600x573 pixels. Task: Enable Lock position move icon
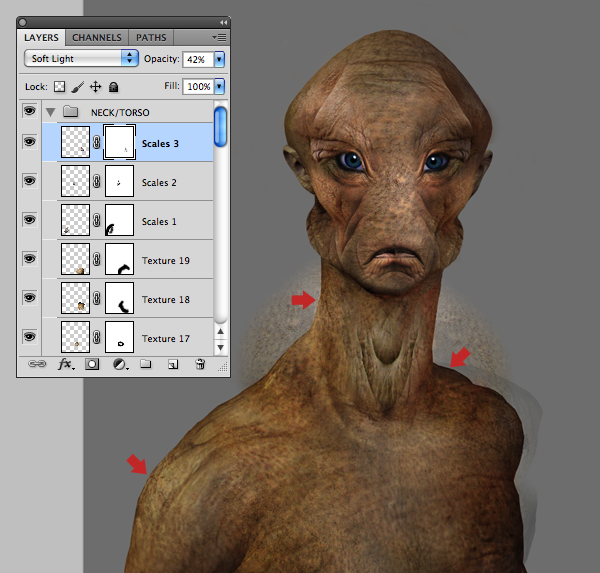95,87
